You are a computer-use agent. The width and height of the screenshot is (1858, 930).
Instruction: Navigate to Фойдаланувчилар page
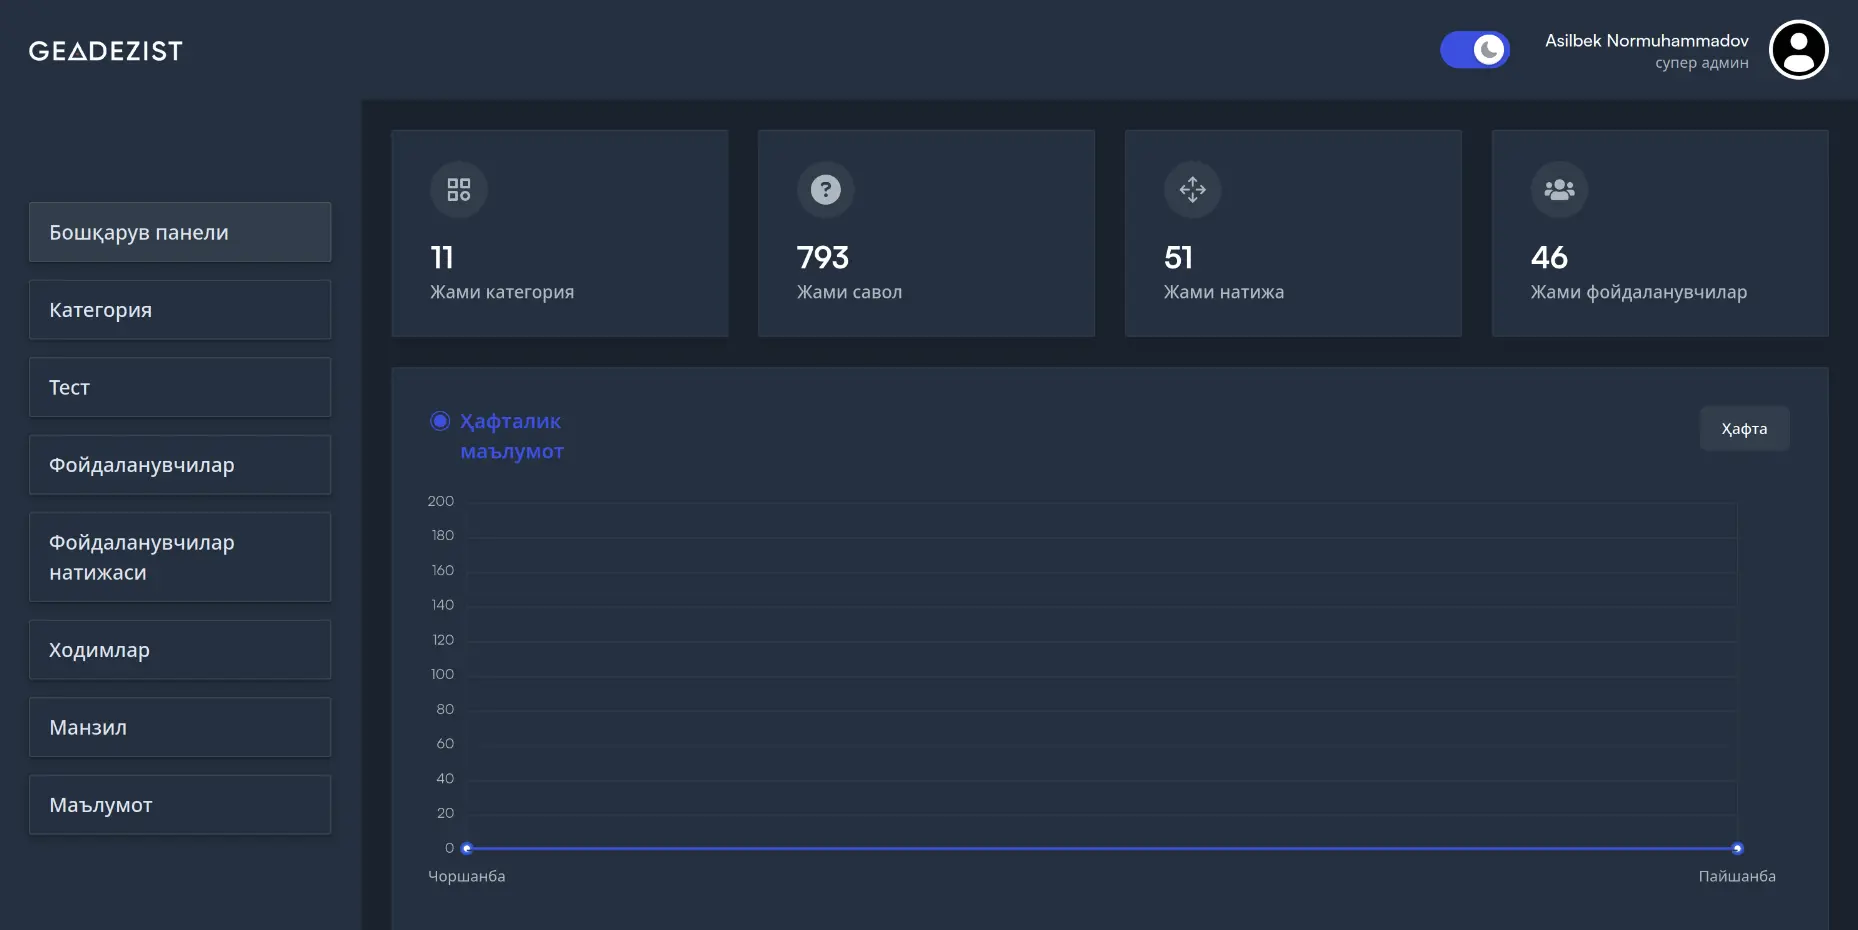(180, 465)
